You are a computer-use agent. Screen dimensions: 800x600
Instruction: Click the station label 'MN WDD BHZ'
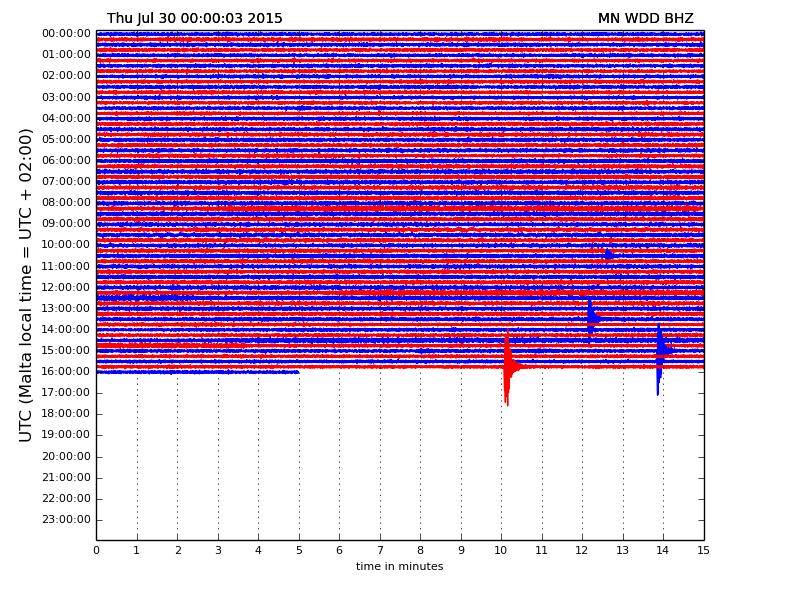(x=645, y=18)
